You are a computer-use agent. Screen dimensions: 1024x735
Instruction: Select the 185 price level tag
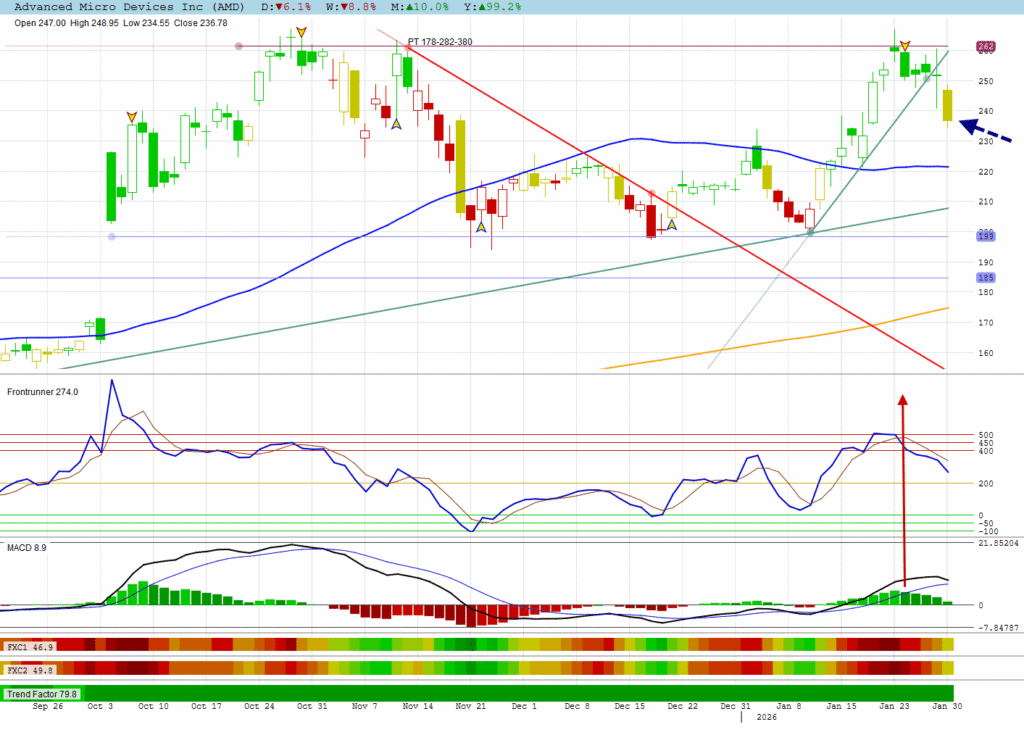pyautogui.click(x=985, y=277)
